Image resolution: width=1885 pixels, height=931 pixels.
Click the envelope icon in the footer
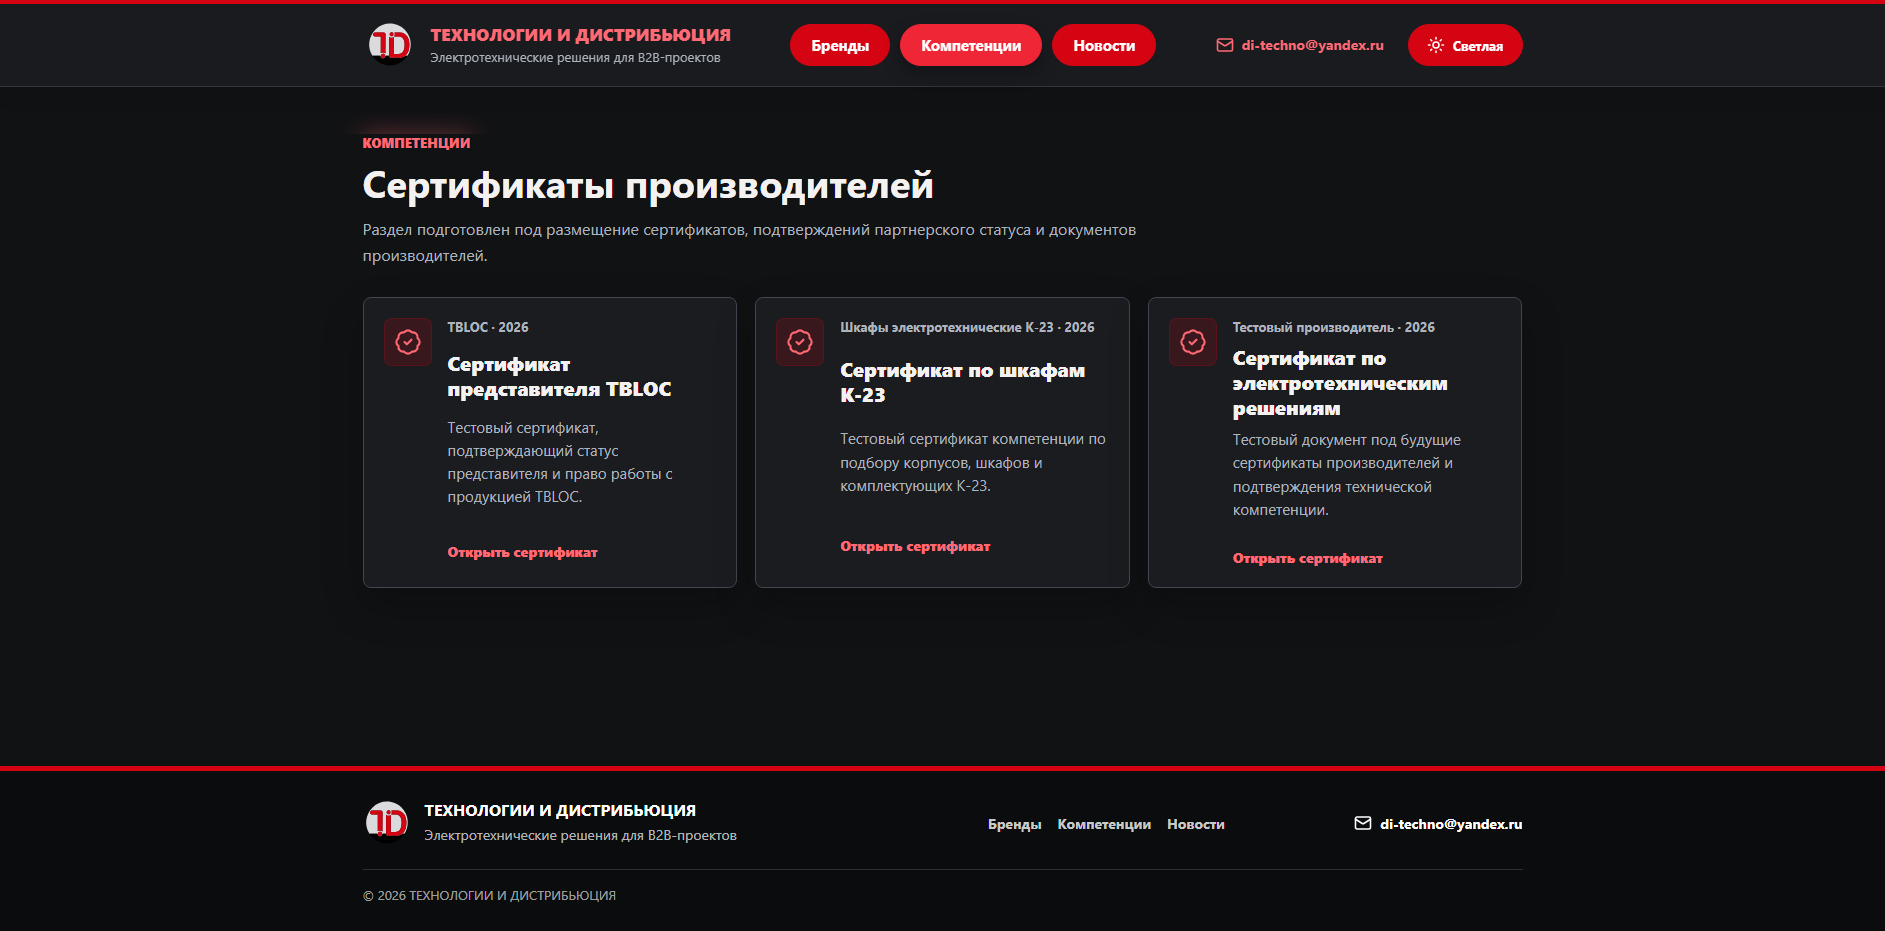pos(1362,823)
